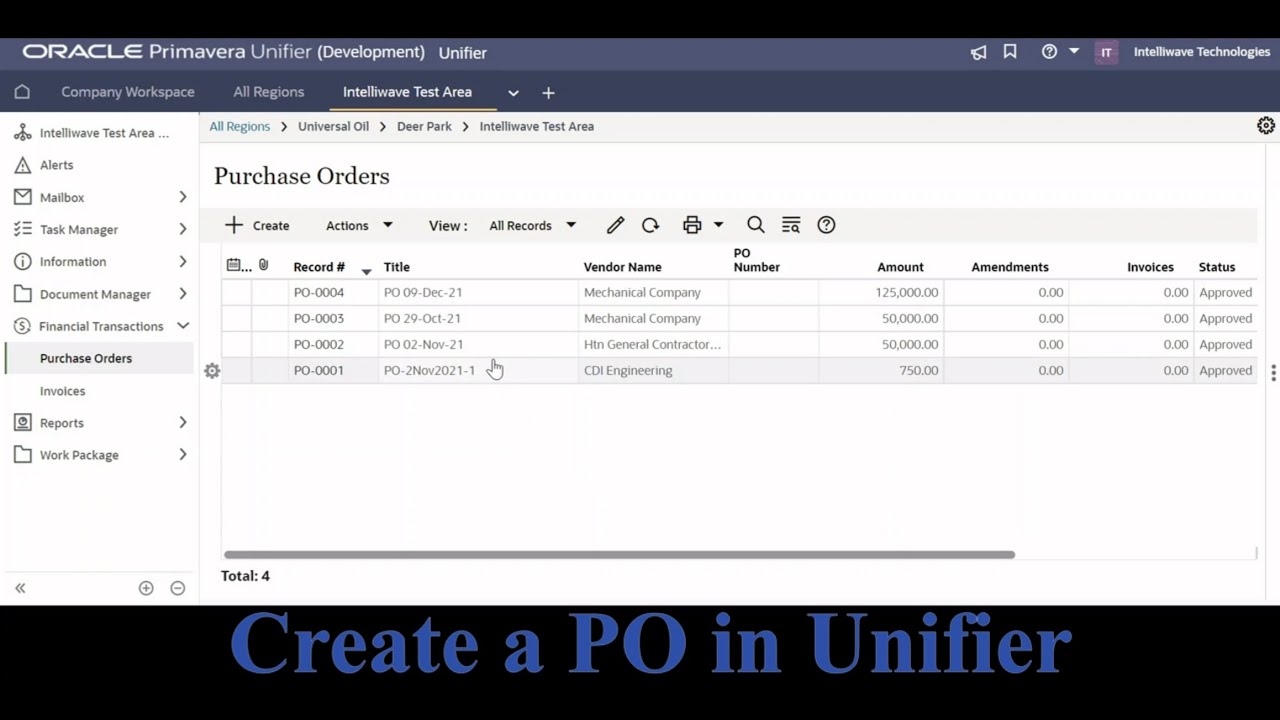
Task: Click the collapse-all minus circle icon
Action: [178, 588]
